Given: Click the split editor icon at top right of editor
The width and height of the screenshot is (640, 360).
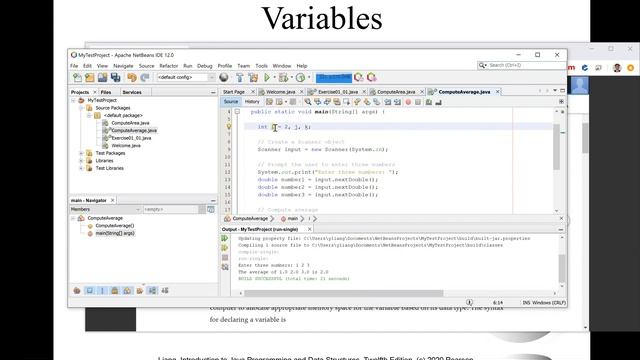Looking at the screenshot, I should tap(561, 102).
